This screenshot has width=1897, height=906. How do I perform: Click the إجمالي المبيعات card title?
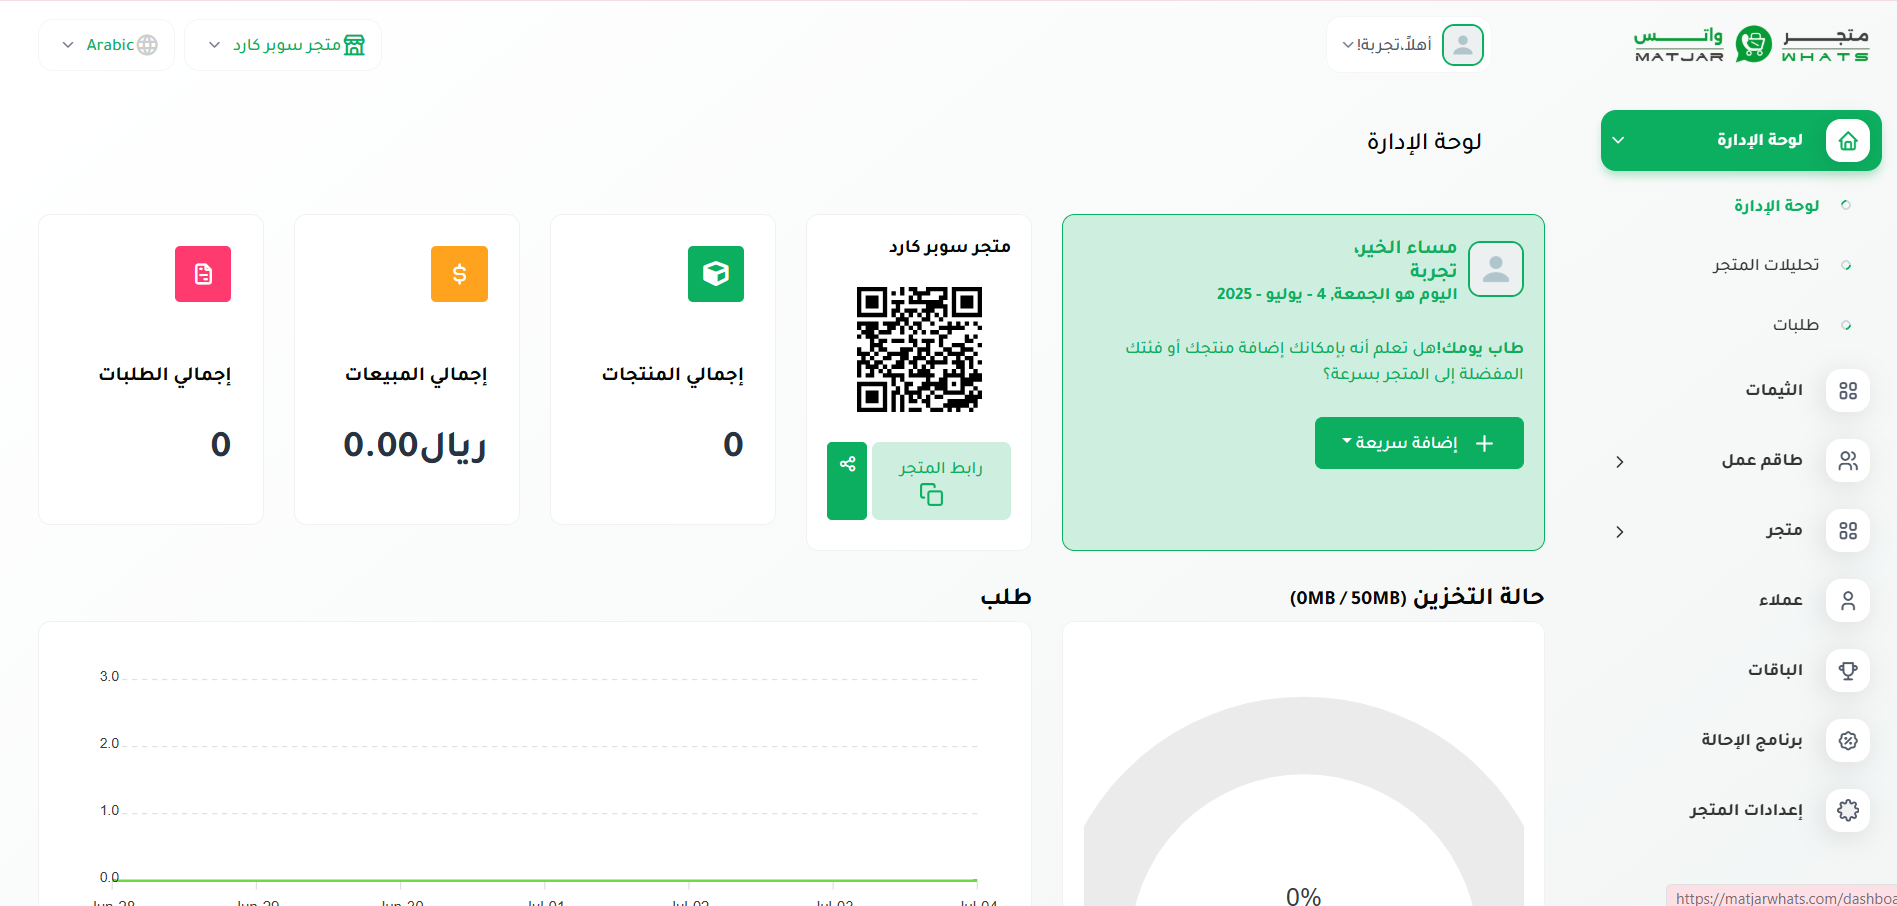pyautogui.click(x=416, y=374)
